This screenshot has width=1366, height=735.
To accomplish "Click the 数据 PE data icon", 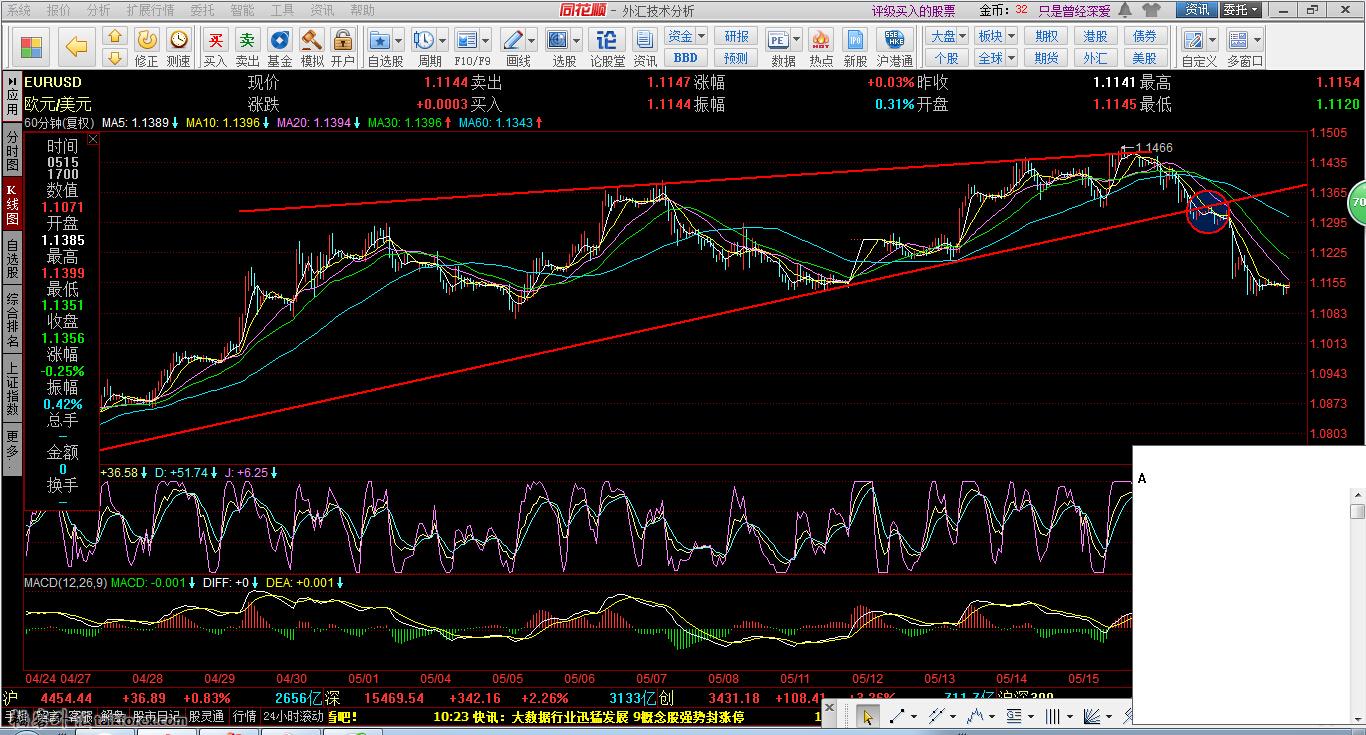I will [x=778, y=40].
